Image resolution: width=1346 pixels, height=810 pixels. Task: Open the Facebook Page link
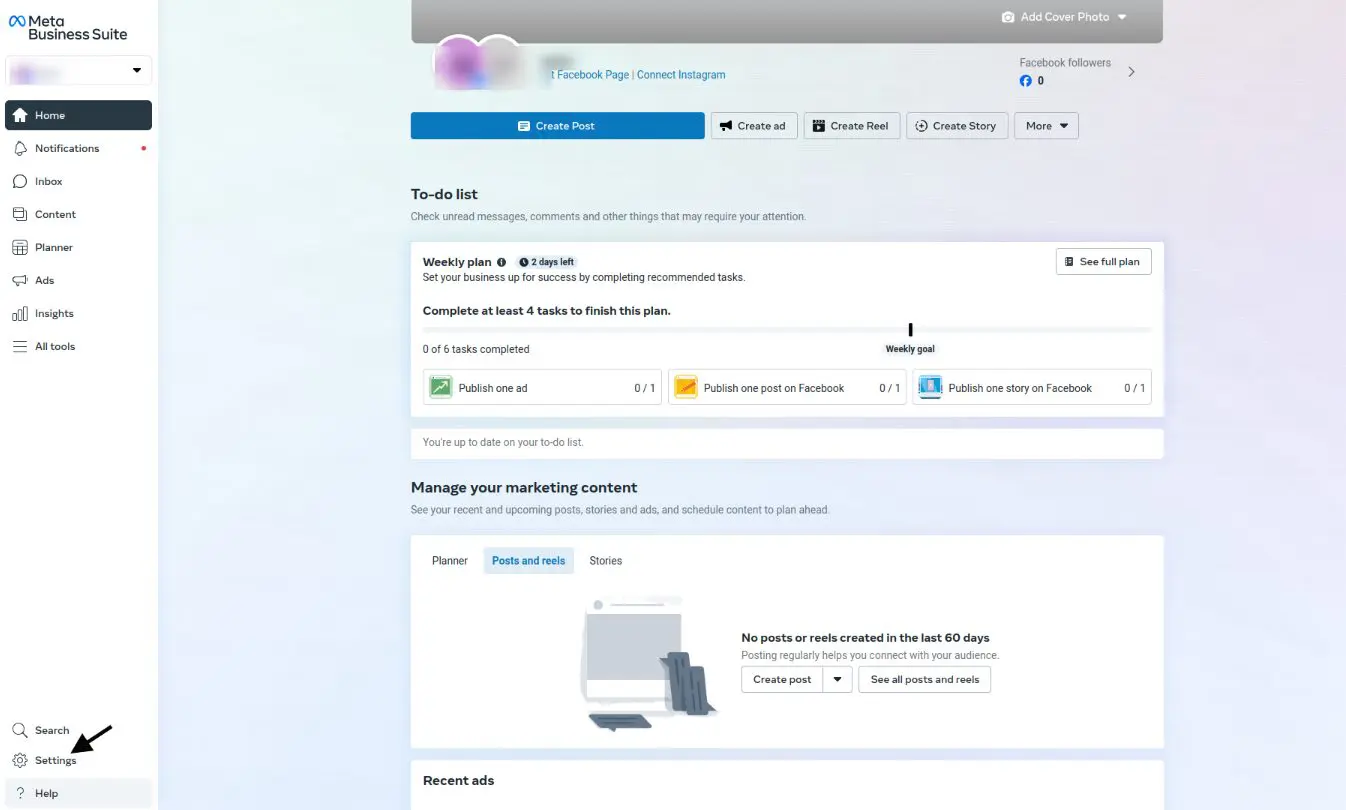(x=590, y=75)
